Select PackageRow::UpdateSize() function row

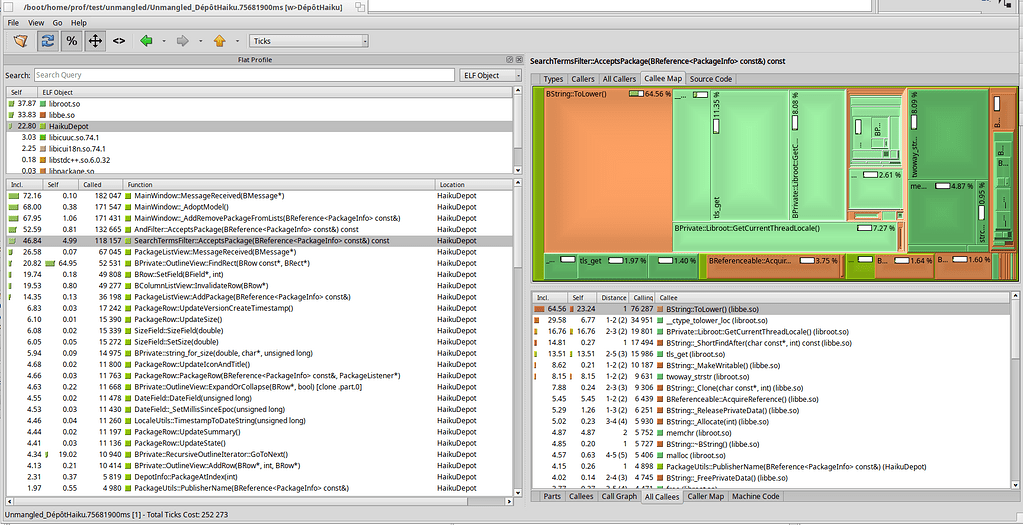click(260, 320)
